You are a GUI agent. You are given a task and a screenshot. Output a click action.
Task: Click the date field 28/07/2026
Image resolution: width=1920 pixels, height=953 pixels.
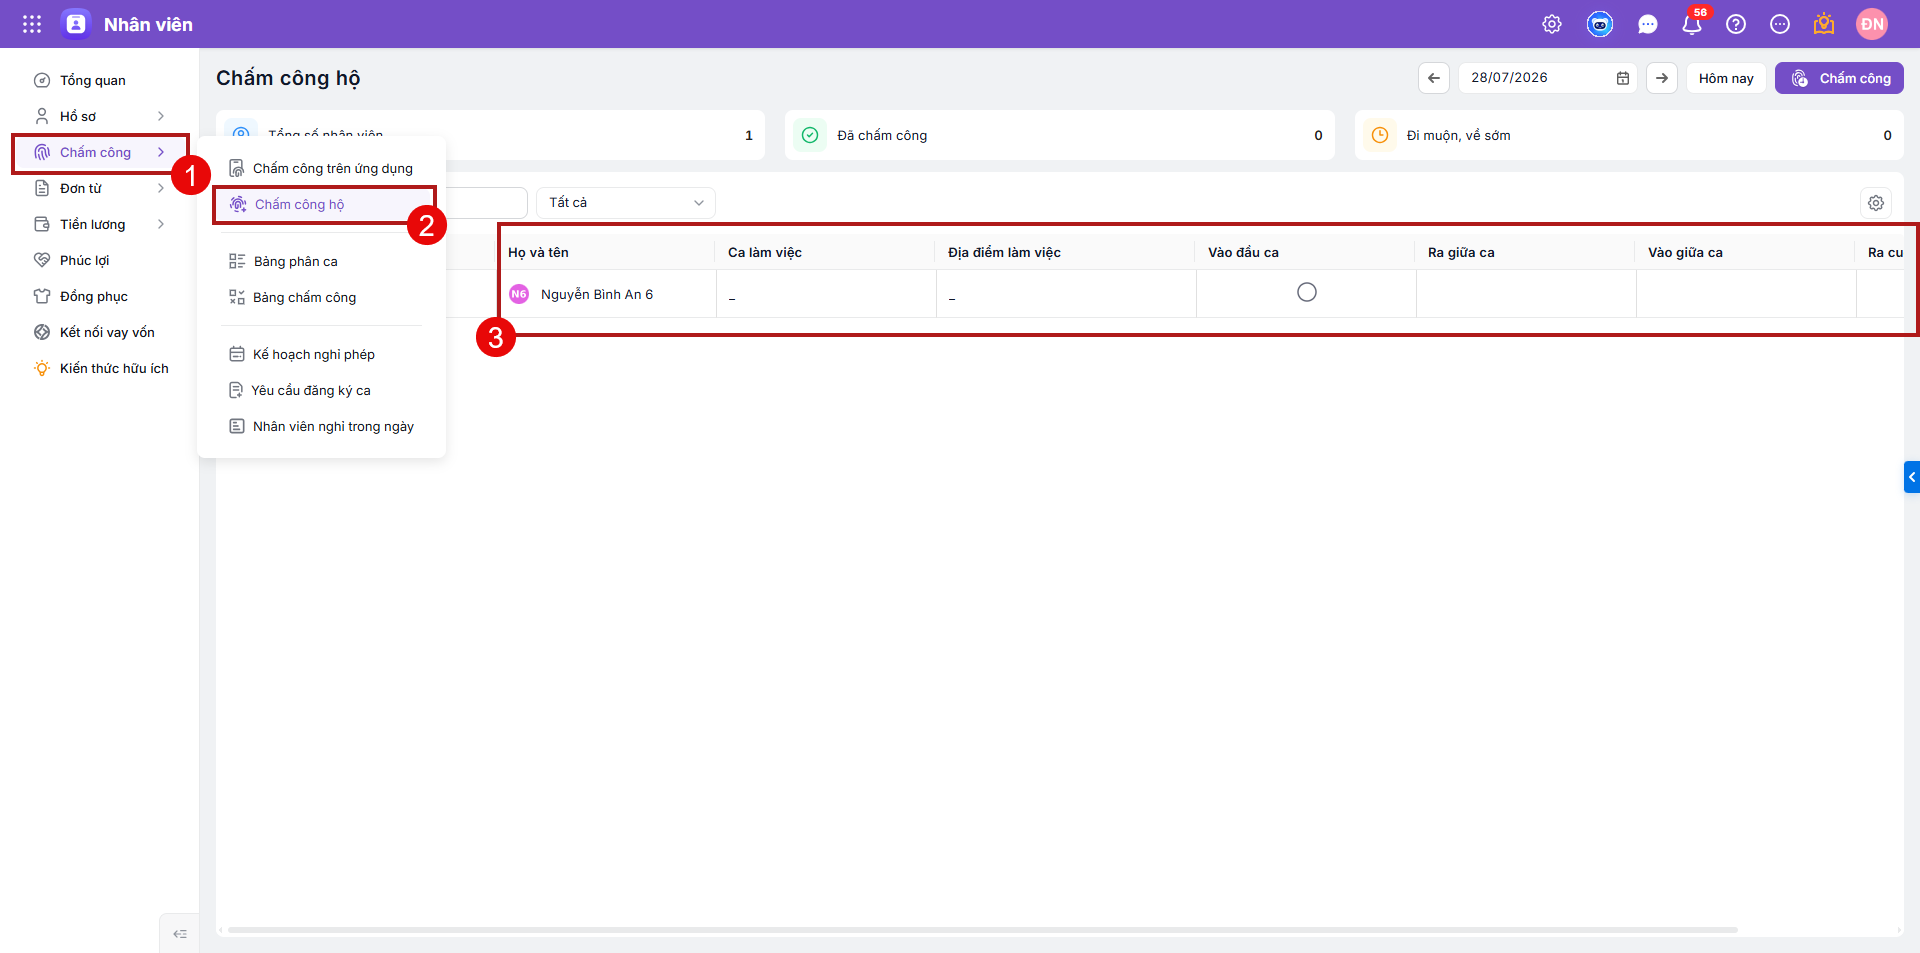[x=1547, y=78]
